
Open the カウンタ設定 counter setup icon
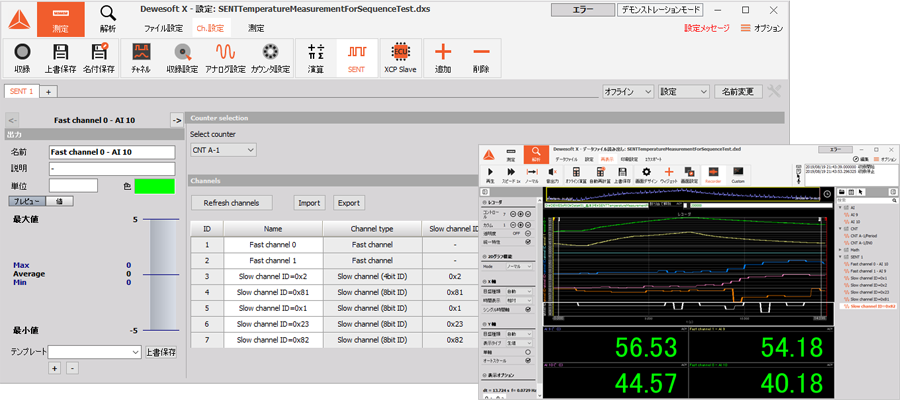[270, 58]
